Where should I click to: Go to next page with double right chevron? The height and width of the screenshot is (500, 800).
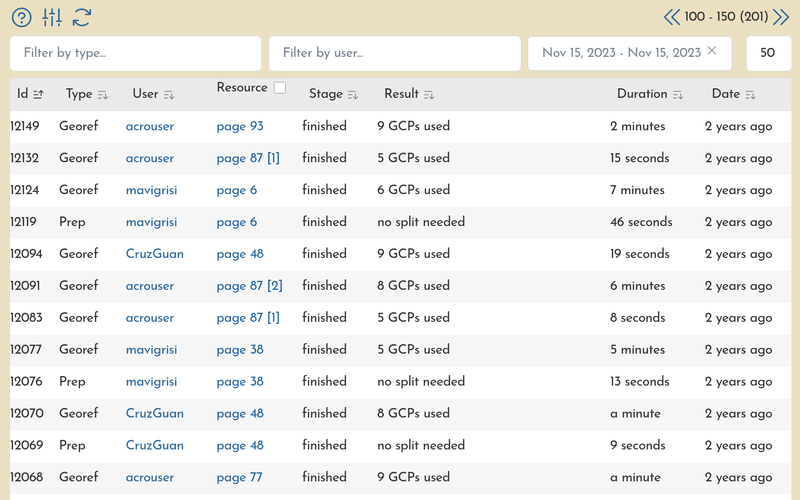[x=781, y=17]
